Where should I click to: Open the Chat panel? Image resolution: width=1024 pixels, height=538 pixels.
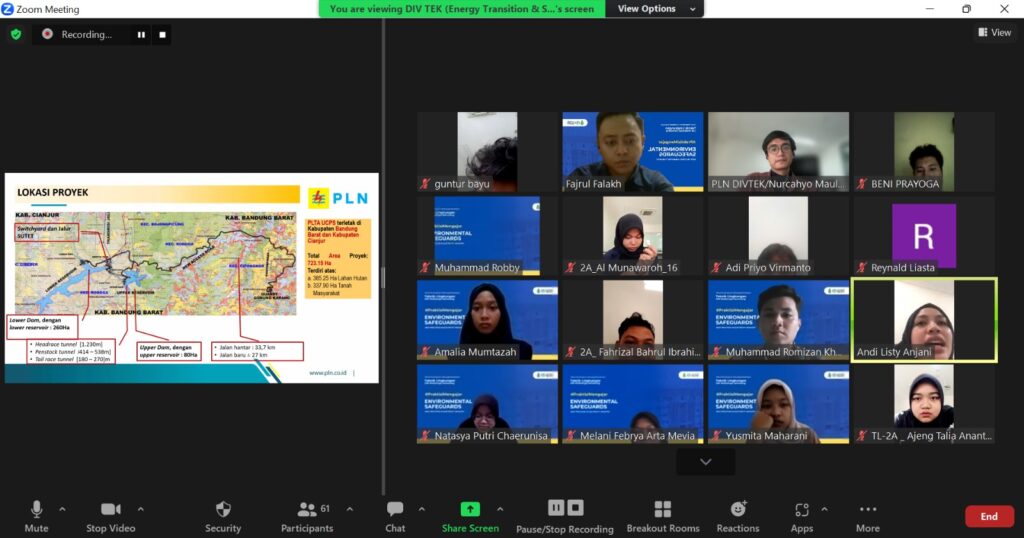[x=395, y=516]
